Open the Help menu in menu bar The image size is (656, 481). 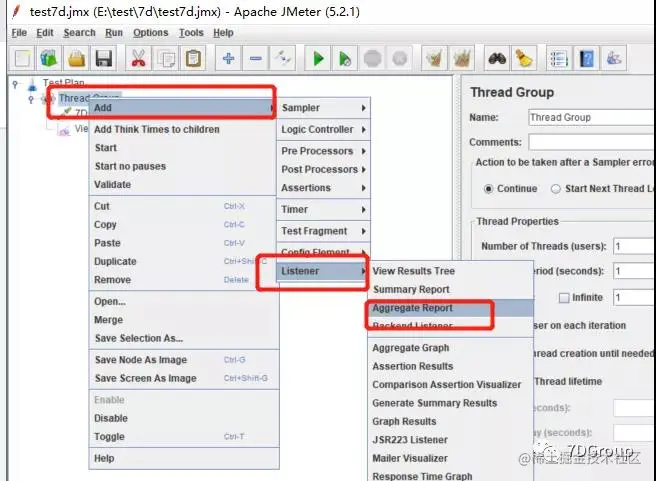pyautogui.click(x=223, y=33)
